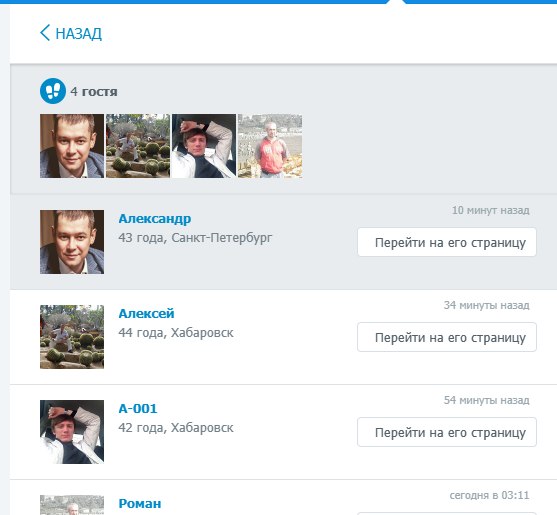This screenshot has height=515, width=557.
Task: Click Роман's partially visible avatar
Action: [x=72, y=505]
